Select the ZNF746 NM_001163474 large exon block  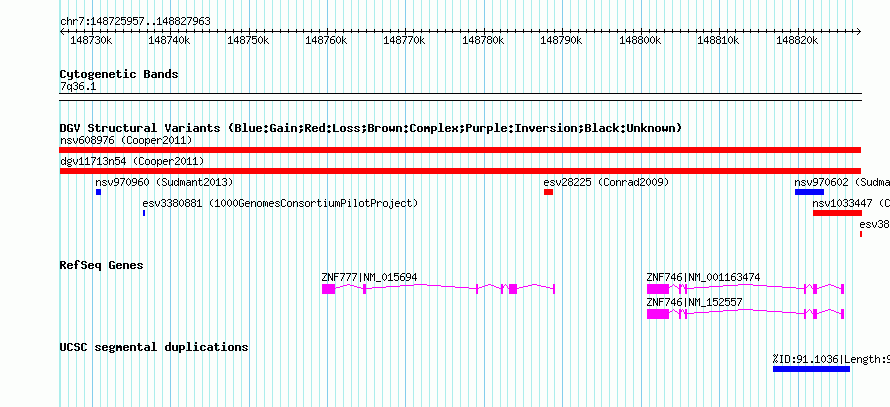(x=658, y=289)
